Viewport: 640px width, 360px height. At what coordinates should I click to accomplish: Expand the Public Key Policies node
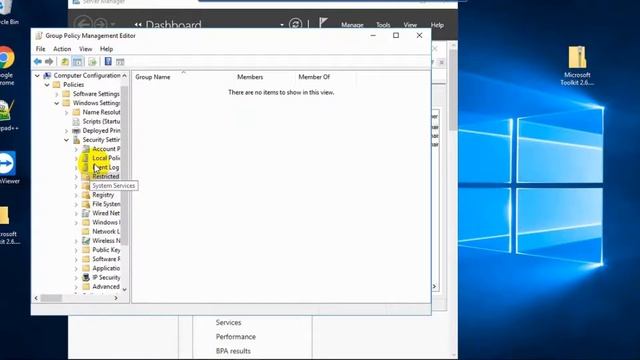76,250
